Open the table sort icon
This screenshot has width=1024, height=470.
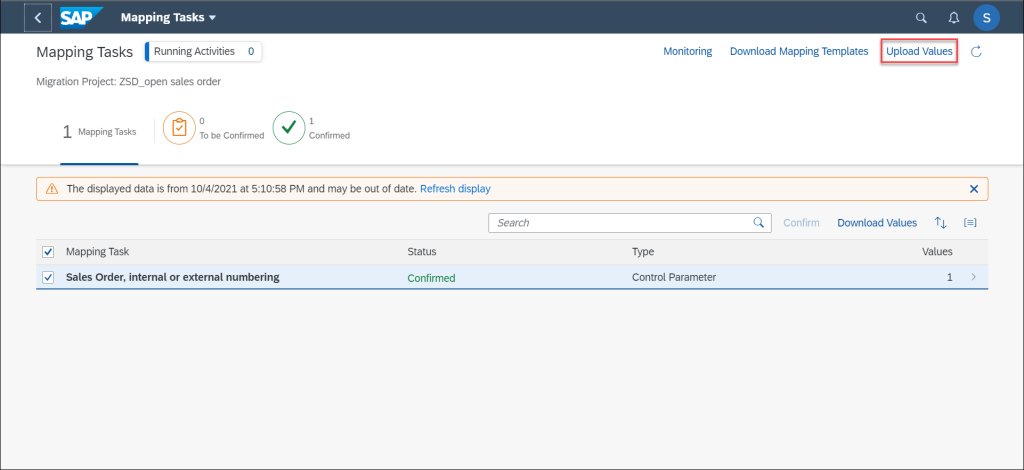coord(940,223)
